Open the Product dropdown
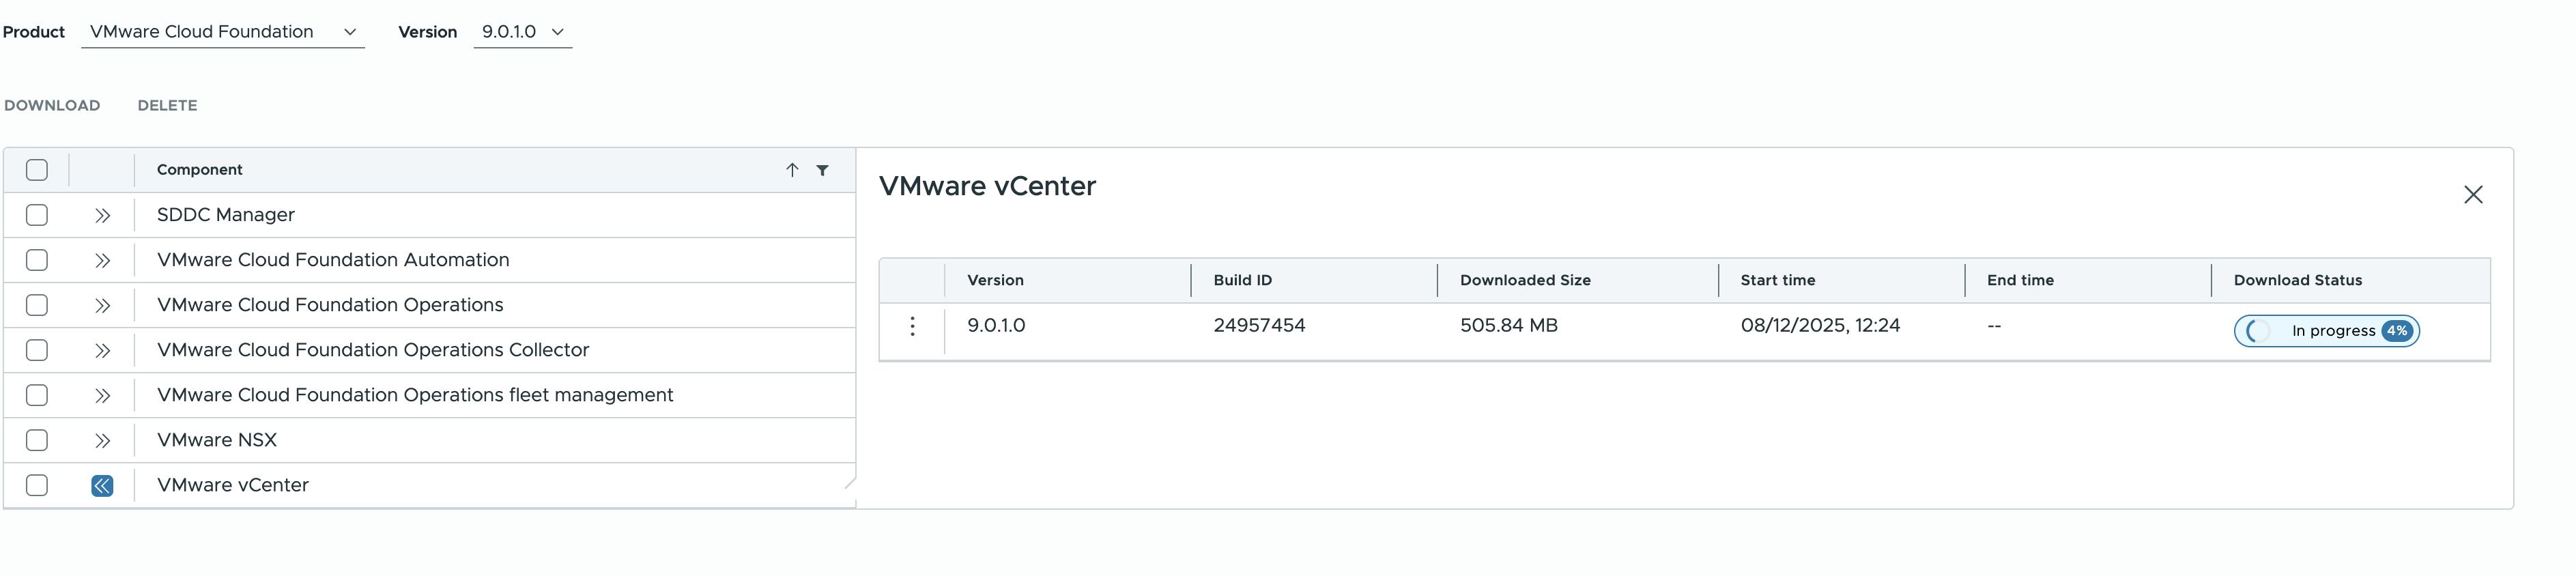2576x576 pixels. pos(222,32)
